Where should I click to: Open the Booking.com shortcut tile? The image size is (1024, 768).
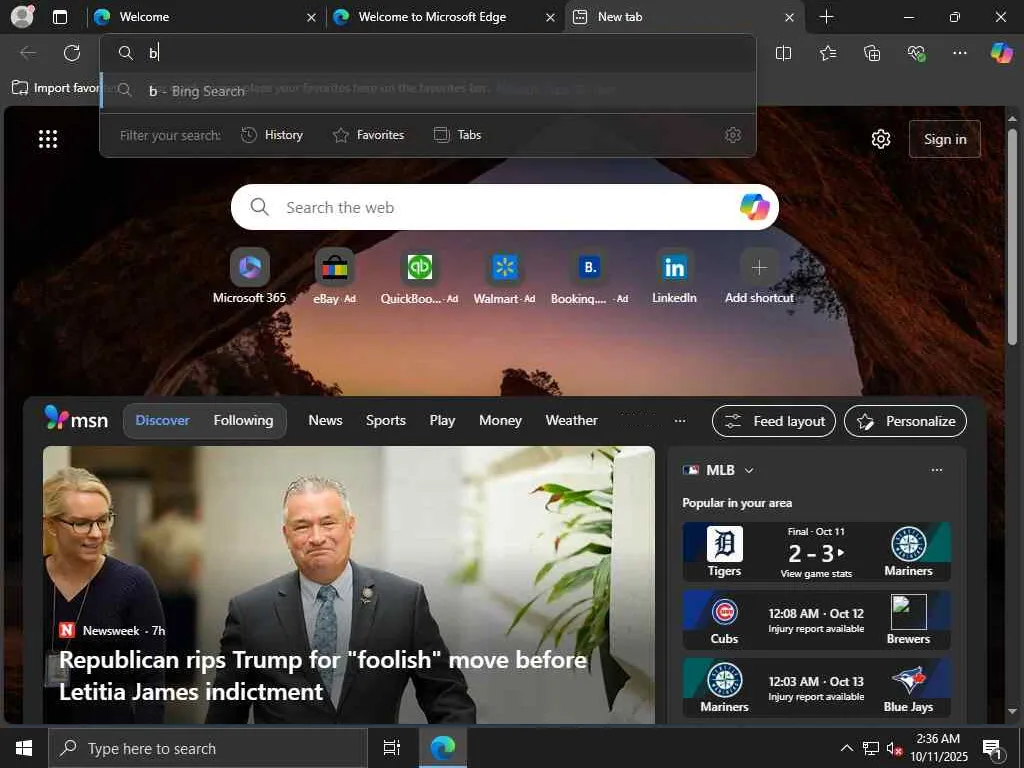(x=589, y=276)
